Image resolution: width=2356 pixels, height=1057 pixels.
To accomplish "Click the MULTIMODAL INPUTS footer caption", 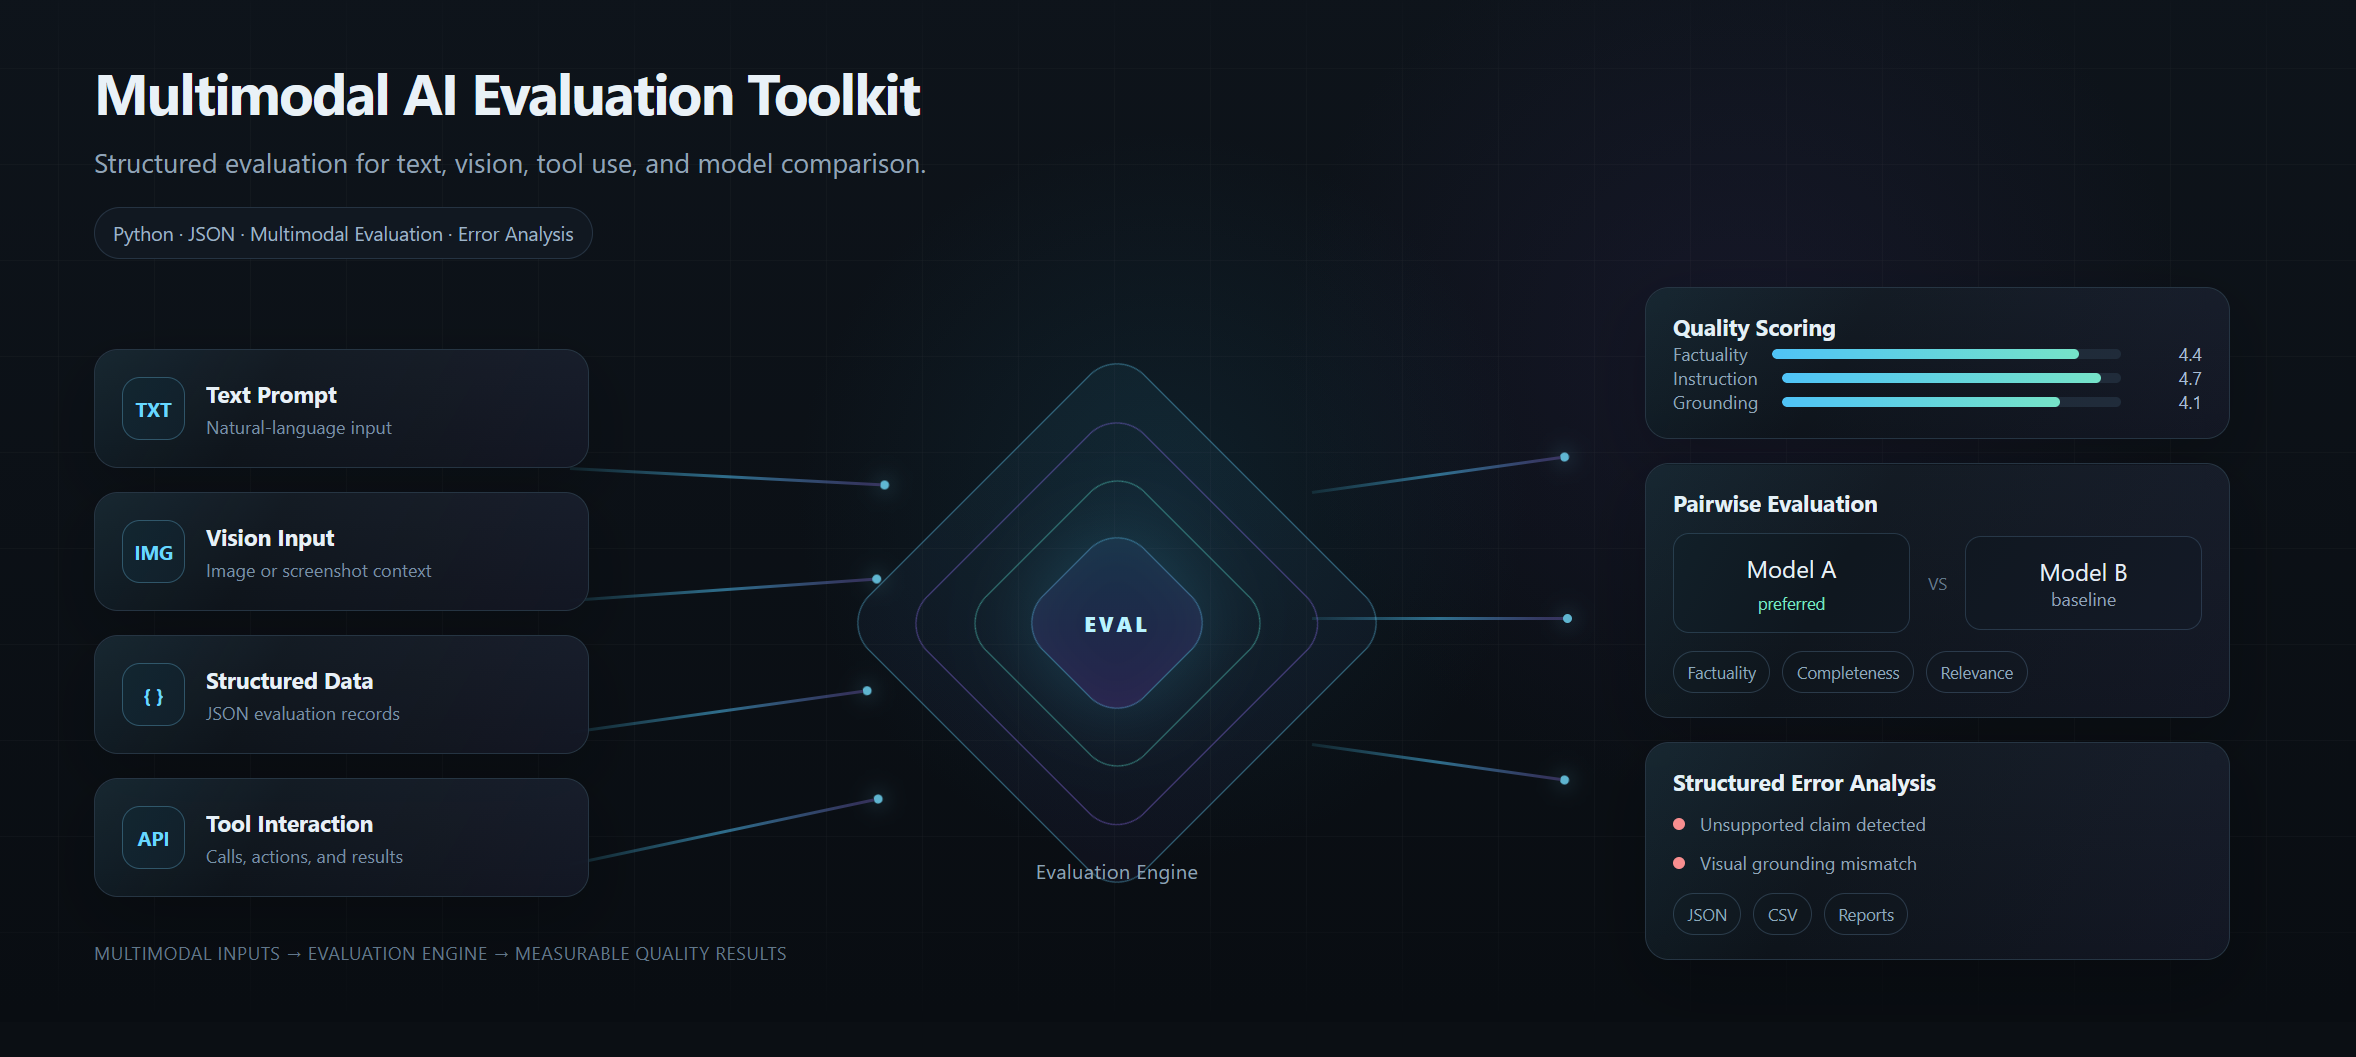I will [x=440, y=954].
